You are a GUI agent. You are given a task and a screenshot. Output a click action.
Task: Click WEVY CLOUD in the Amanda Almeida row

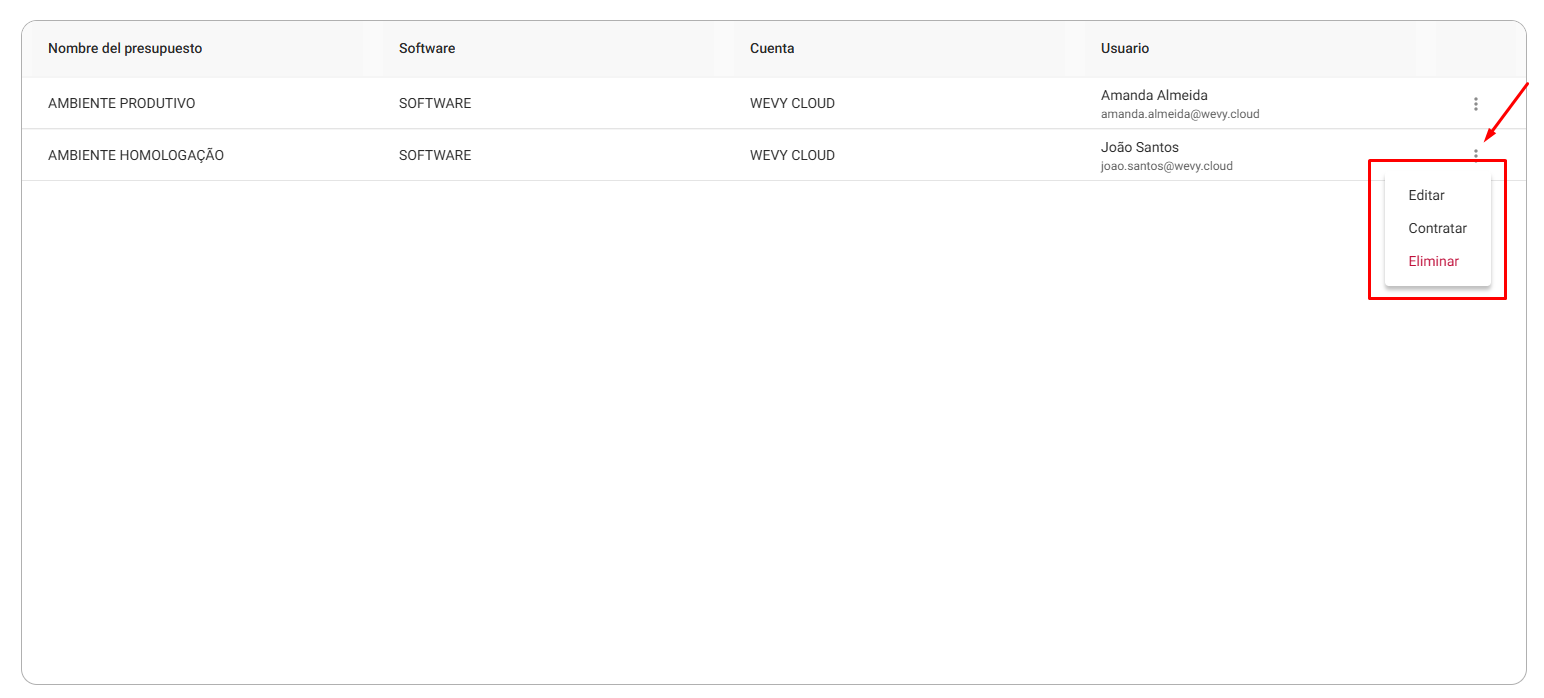pos(792,103)
